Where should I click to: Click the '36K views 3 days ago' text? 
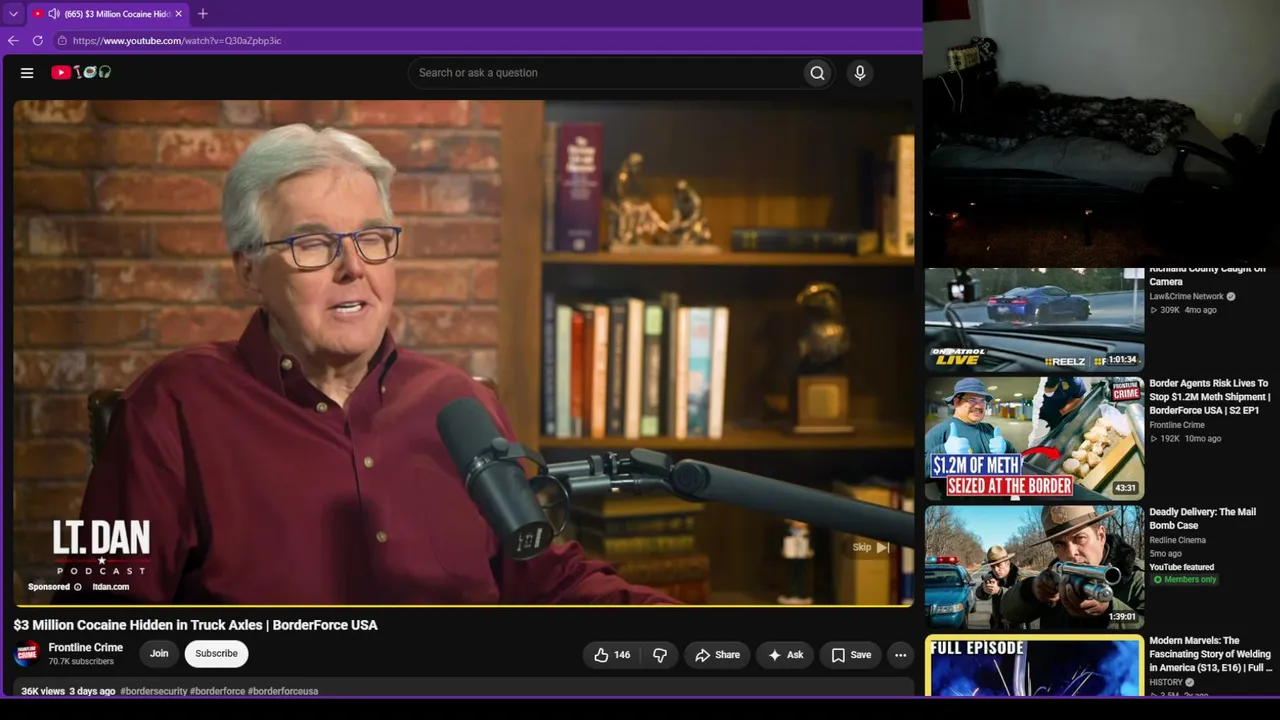pos(68,691)
